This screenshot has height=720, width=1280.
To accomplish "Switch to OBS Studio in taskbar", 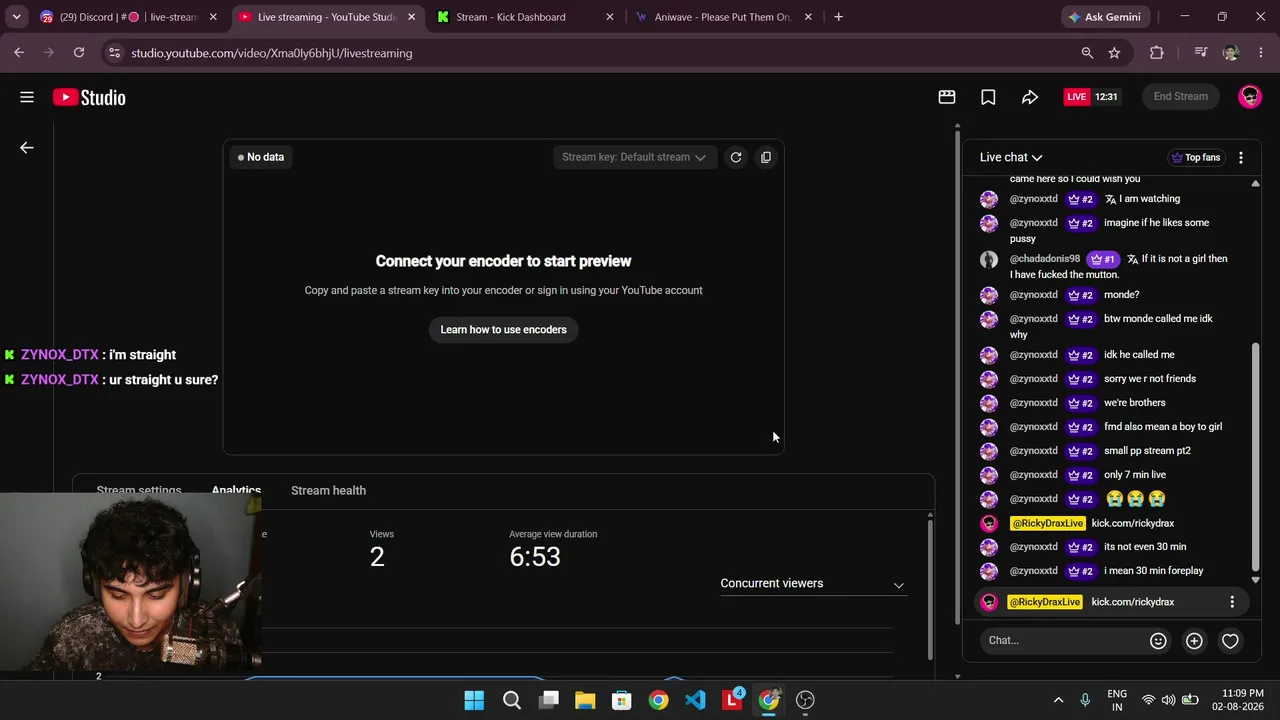I will 805,700.
